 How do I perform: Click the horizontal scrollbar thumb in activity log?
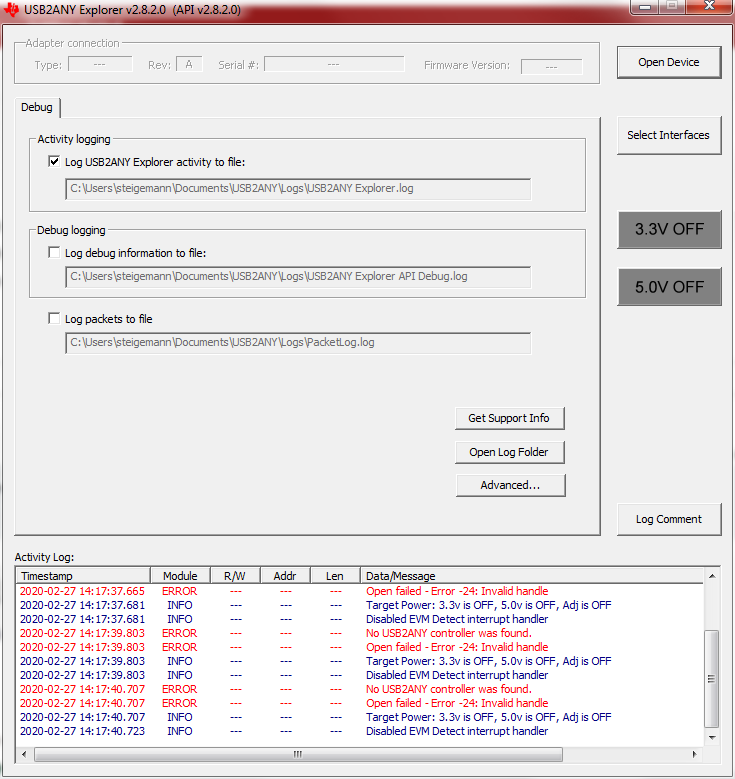coord(298,754)
